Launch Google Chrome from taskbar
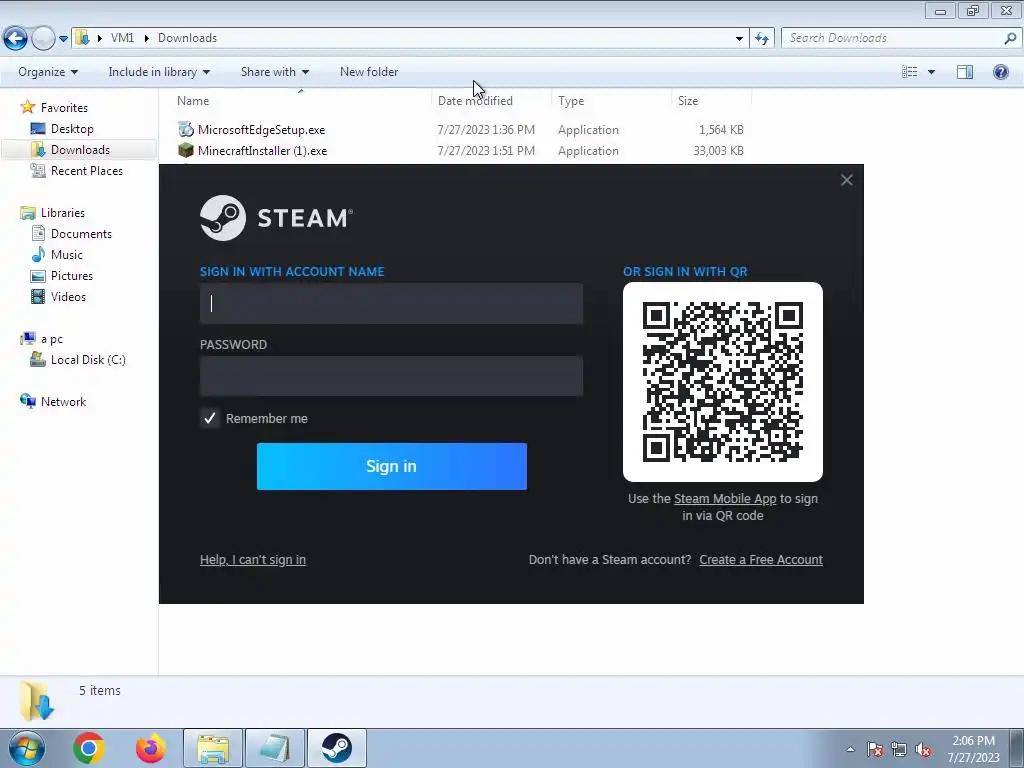 (89, 748)
